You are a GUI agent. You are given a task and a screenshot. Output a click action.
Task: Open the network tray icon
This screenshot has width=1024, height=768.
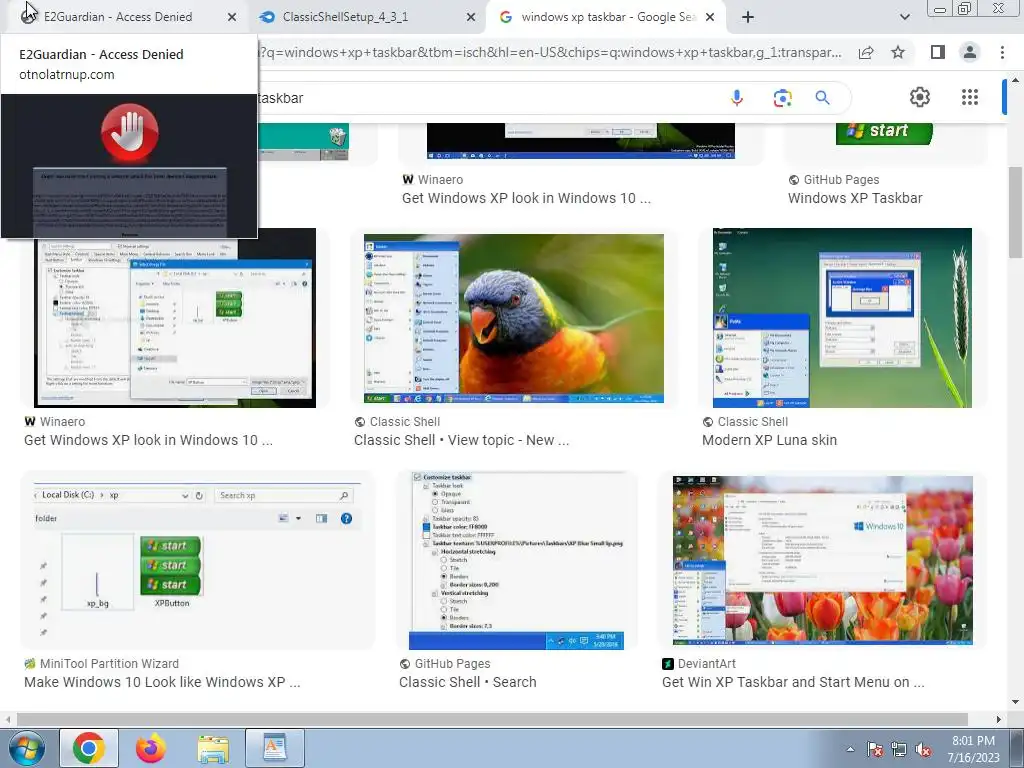click(x=899, y=749)
